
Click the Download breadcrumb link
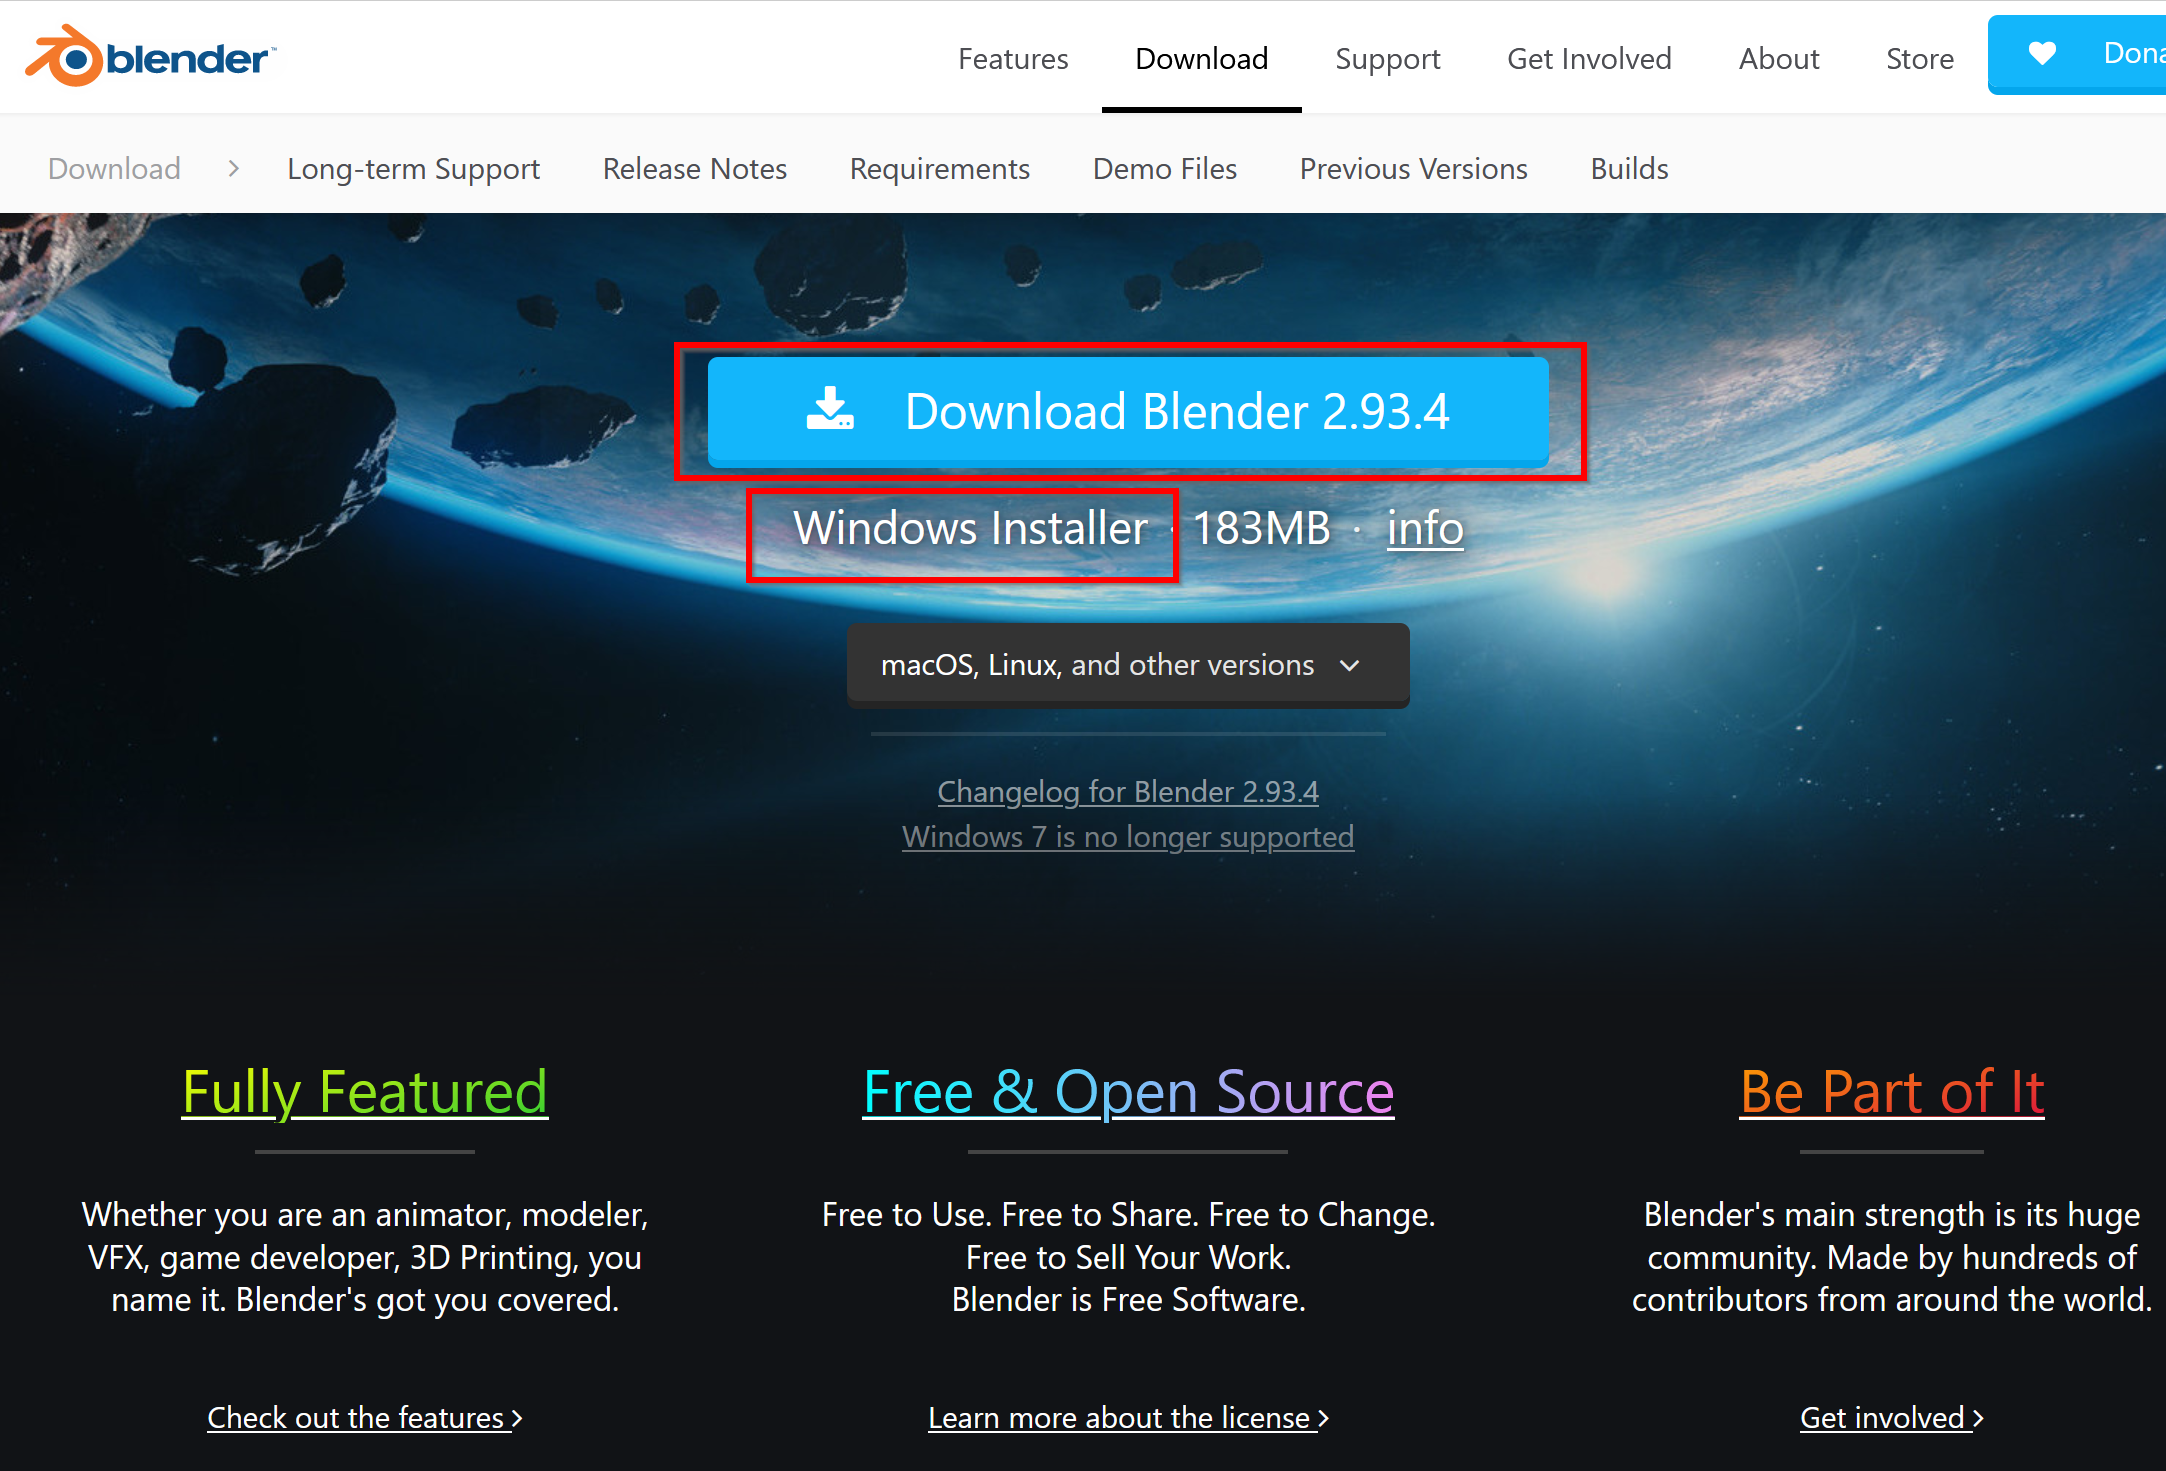[x=114, y=168]
